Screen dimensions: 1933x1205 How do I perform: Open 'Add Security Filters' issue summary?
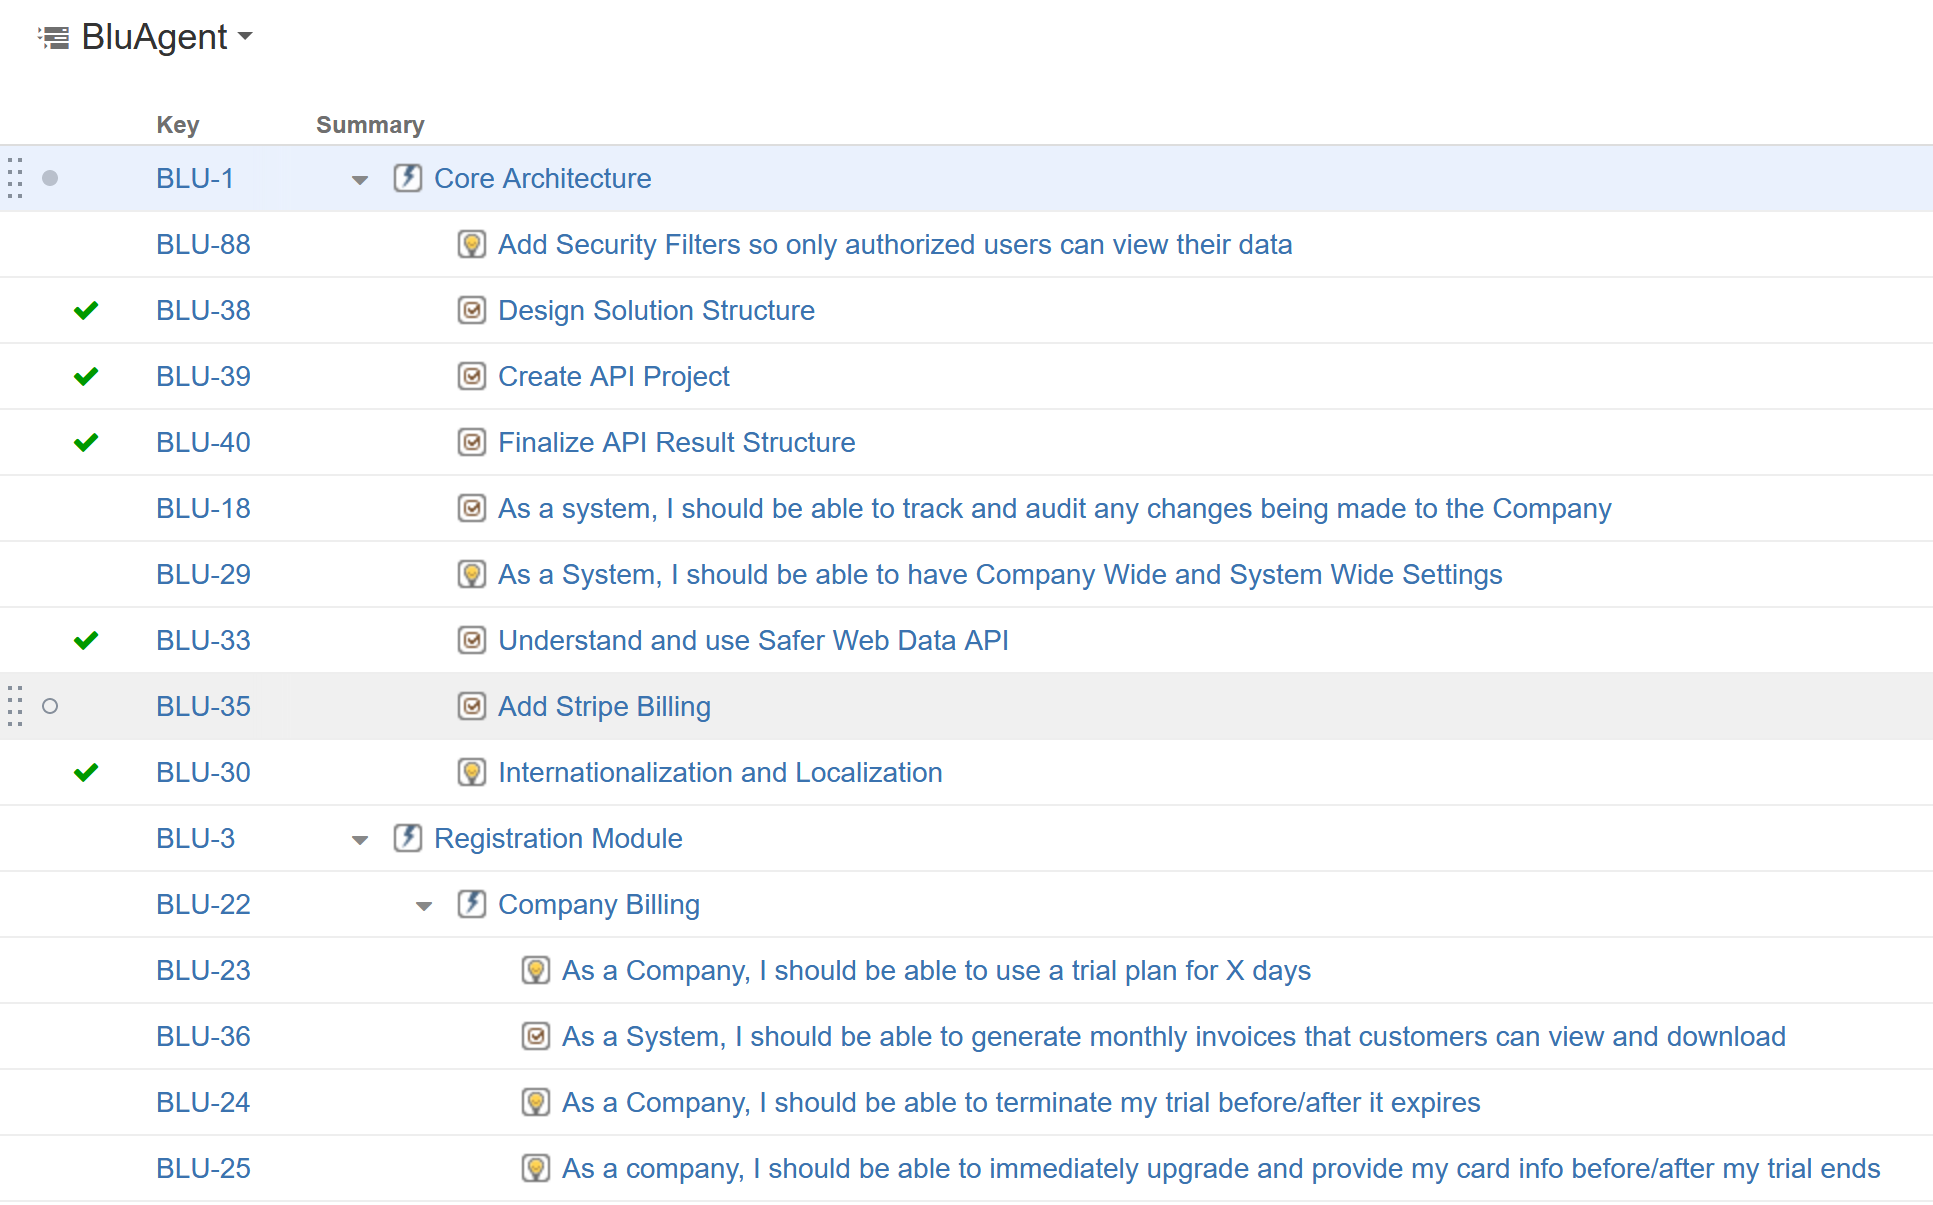point(895,244)
